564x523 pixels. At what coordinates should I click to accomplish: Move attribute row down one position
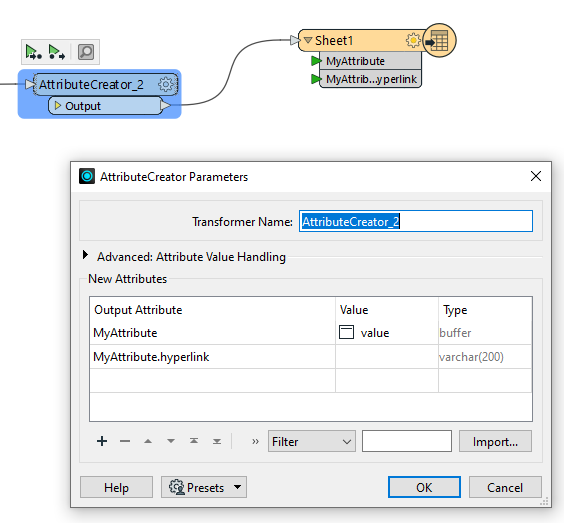click(171, 441)
